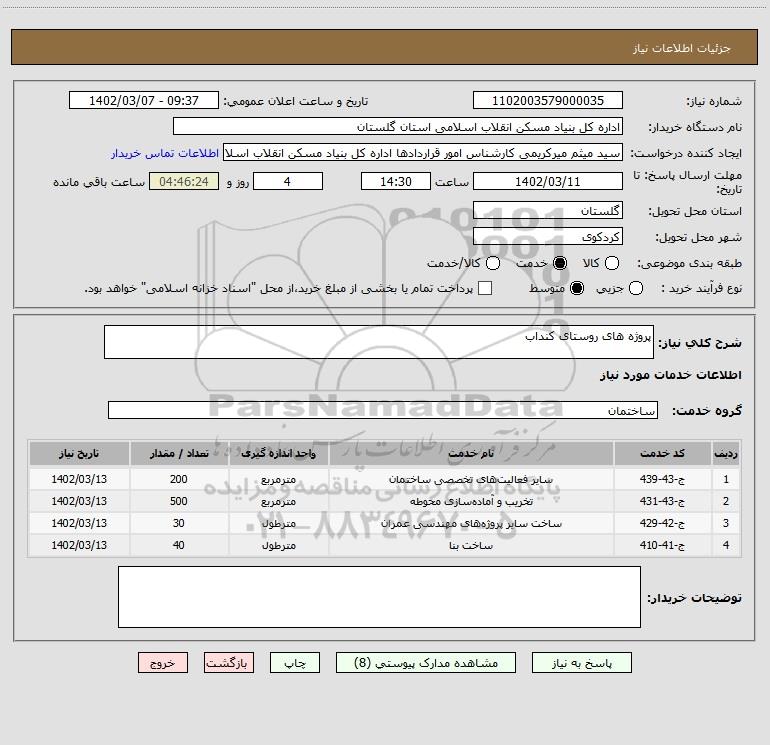Select the خدمت radio button

[x=559, y=263]
